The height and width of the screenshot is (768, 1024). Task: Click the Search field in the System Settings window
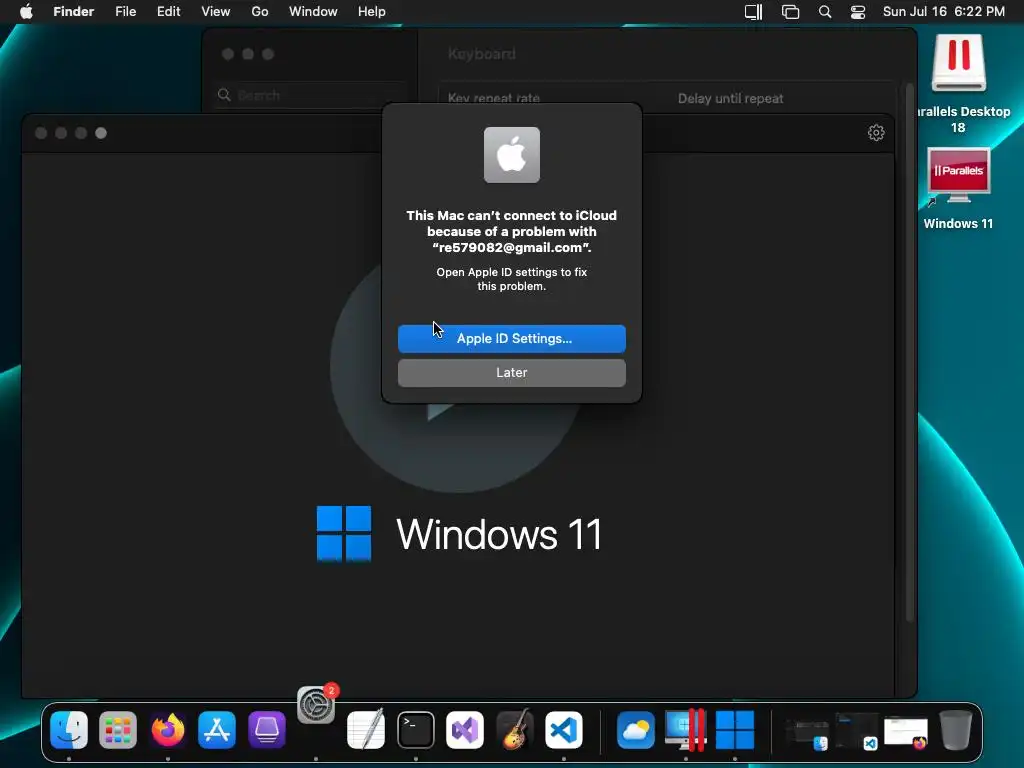coord(313,95)
